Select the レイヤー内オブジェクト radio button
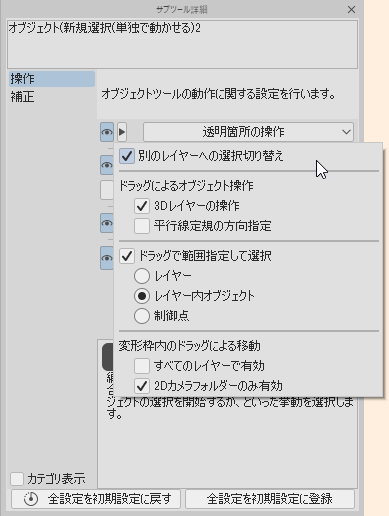Screen dimensions: 389x516 (142, 296)
